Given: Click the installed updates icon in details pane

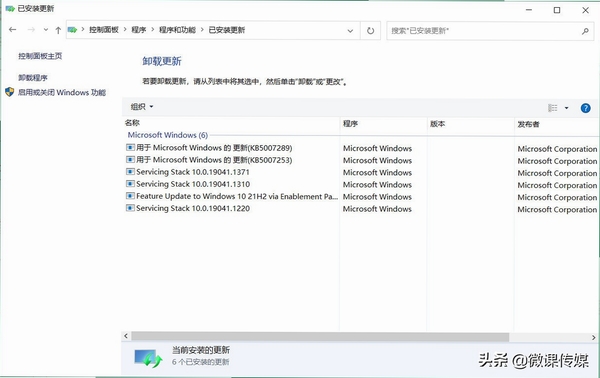Looking at the screenshot, I should point(148,358).
